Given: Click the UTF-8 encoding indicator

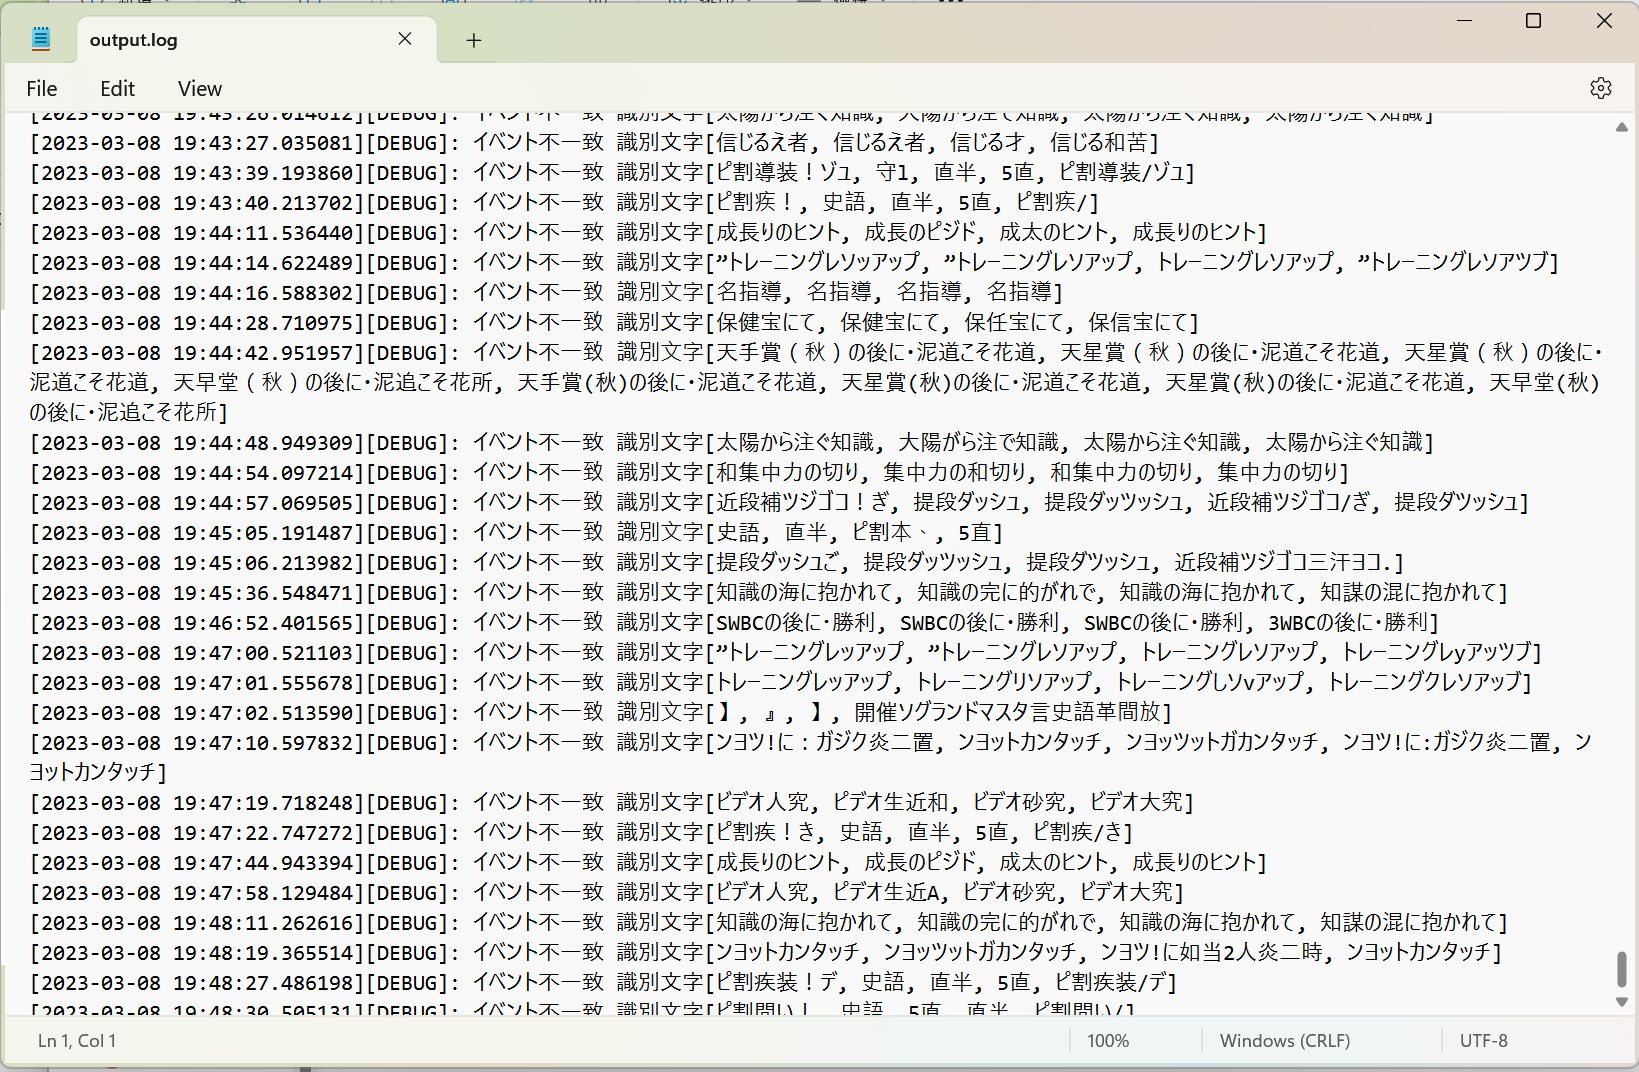Looking at the screenshot, I should 1483,1041.
